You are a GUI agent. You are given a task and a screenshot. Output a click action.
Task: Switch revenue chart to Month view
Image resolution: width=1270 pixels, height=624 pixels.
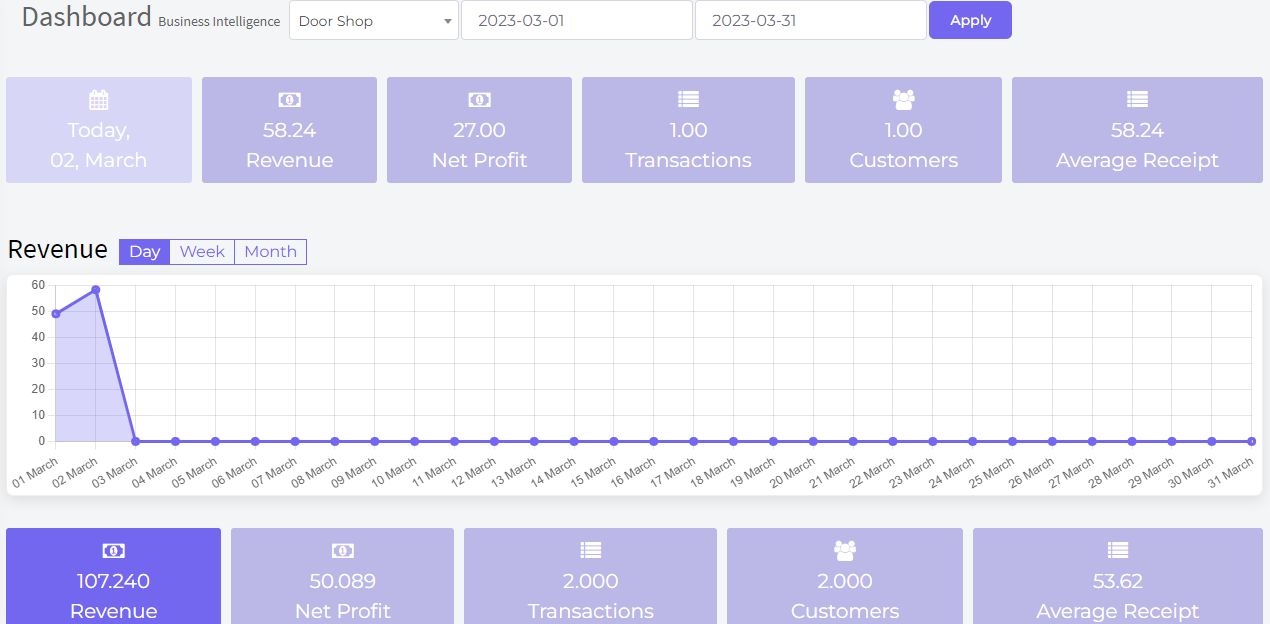(x=270, y=252)
